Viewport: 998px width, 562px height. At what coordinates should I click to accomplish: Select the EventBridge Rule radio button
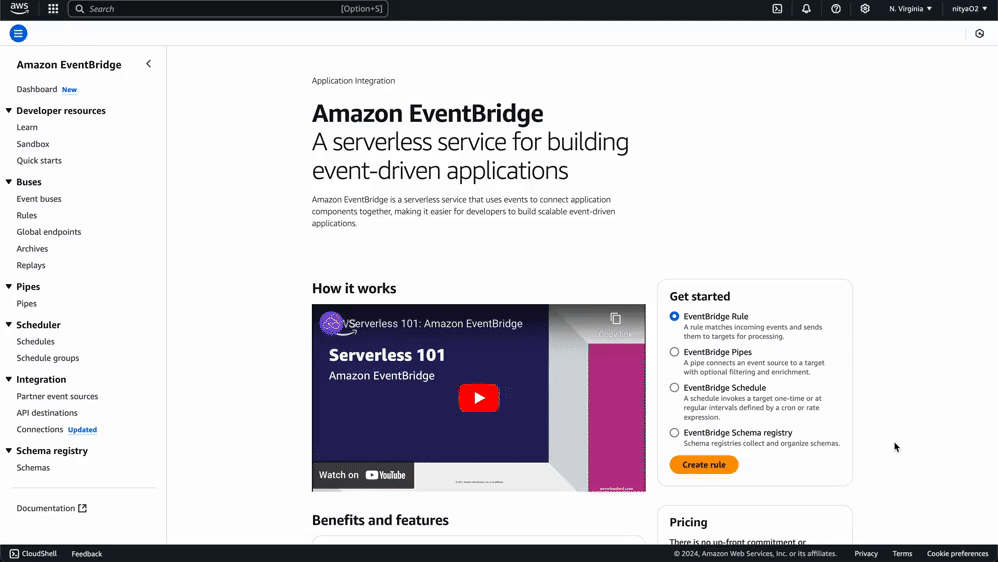(x=674, y=316)
